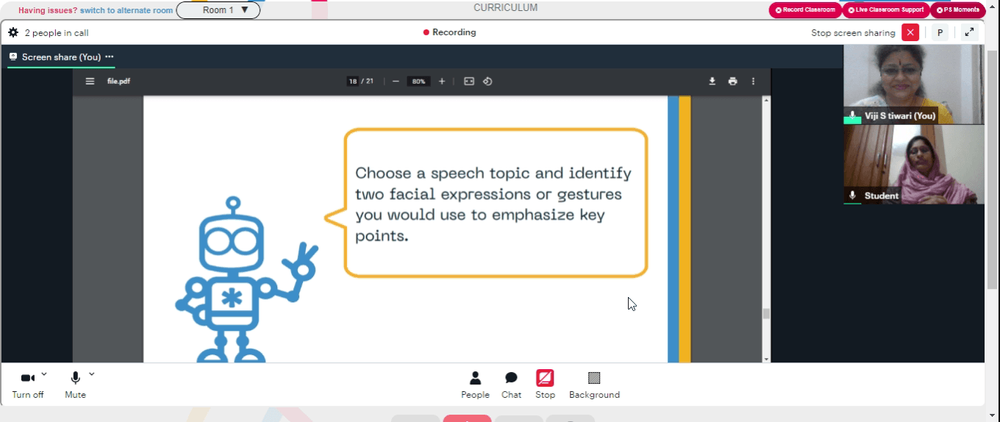Click the Stop screen sharing label
The width and height of the screenshot is (1000, 422).
[853, 33]
